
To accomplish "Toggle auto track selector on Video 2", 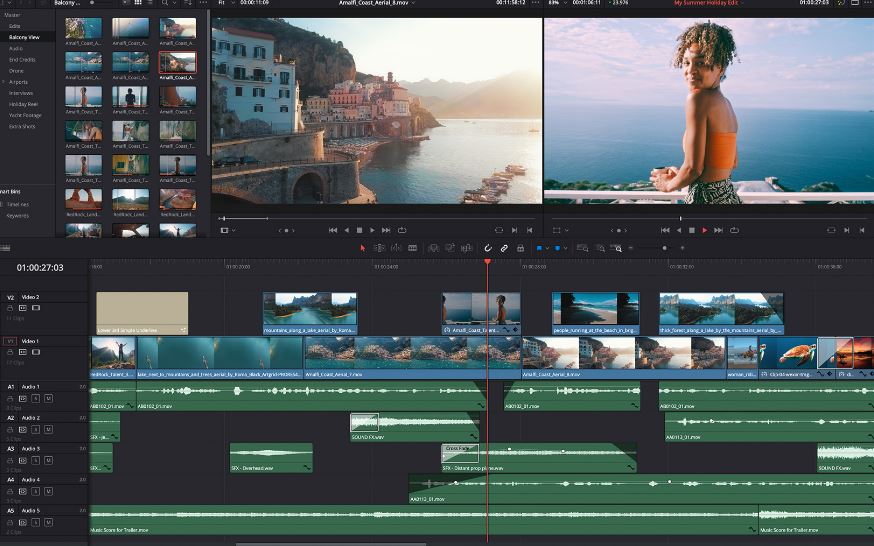I will coord(23,308).
